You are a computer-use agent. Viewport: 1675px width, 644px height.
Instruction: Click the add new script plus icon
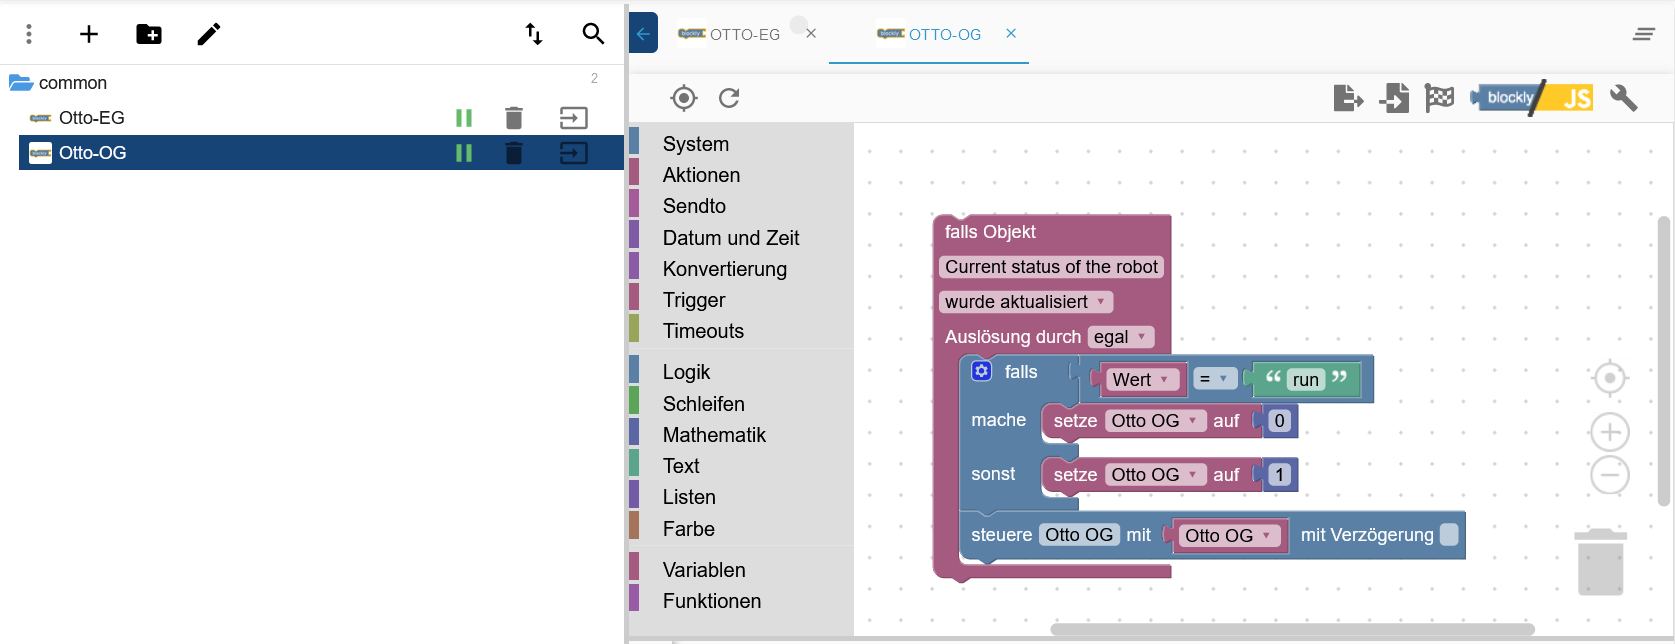click(89, 34)
